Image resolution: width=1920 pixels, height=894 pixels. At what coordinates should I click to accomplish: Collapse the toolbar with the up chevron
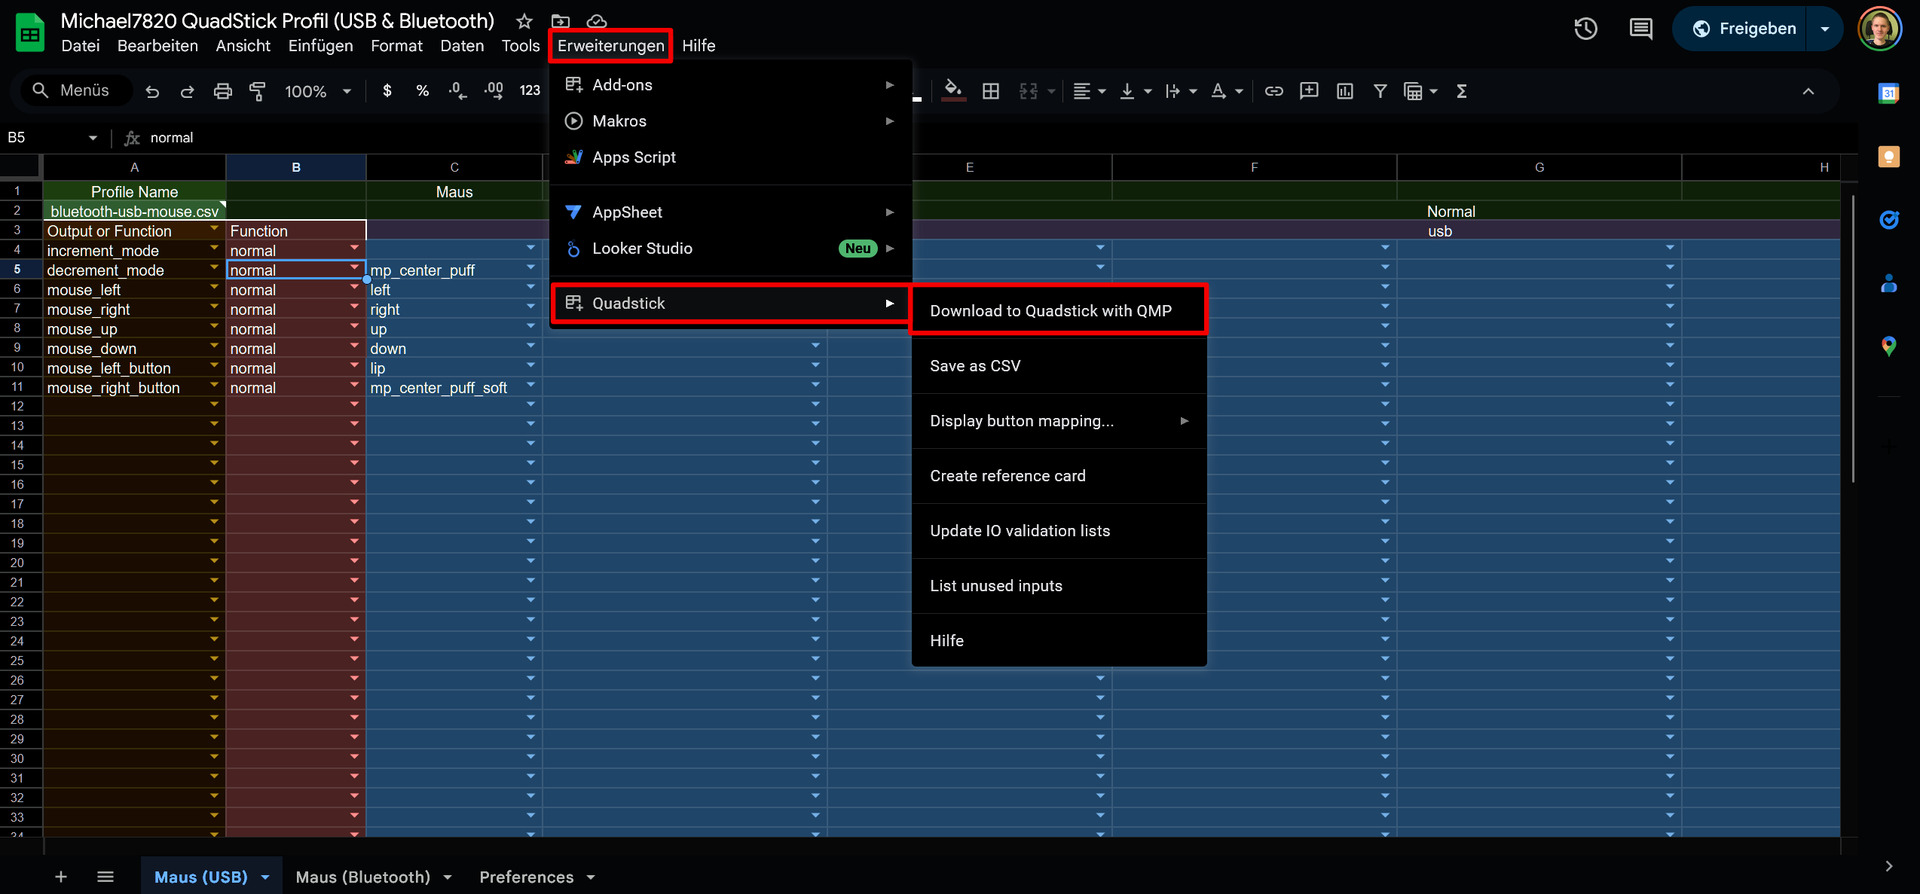pos(1808,91)
